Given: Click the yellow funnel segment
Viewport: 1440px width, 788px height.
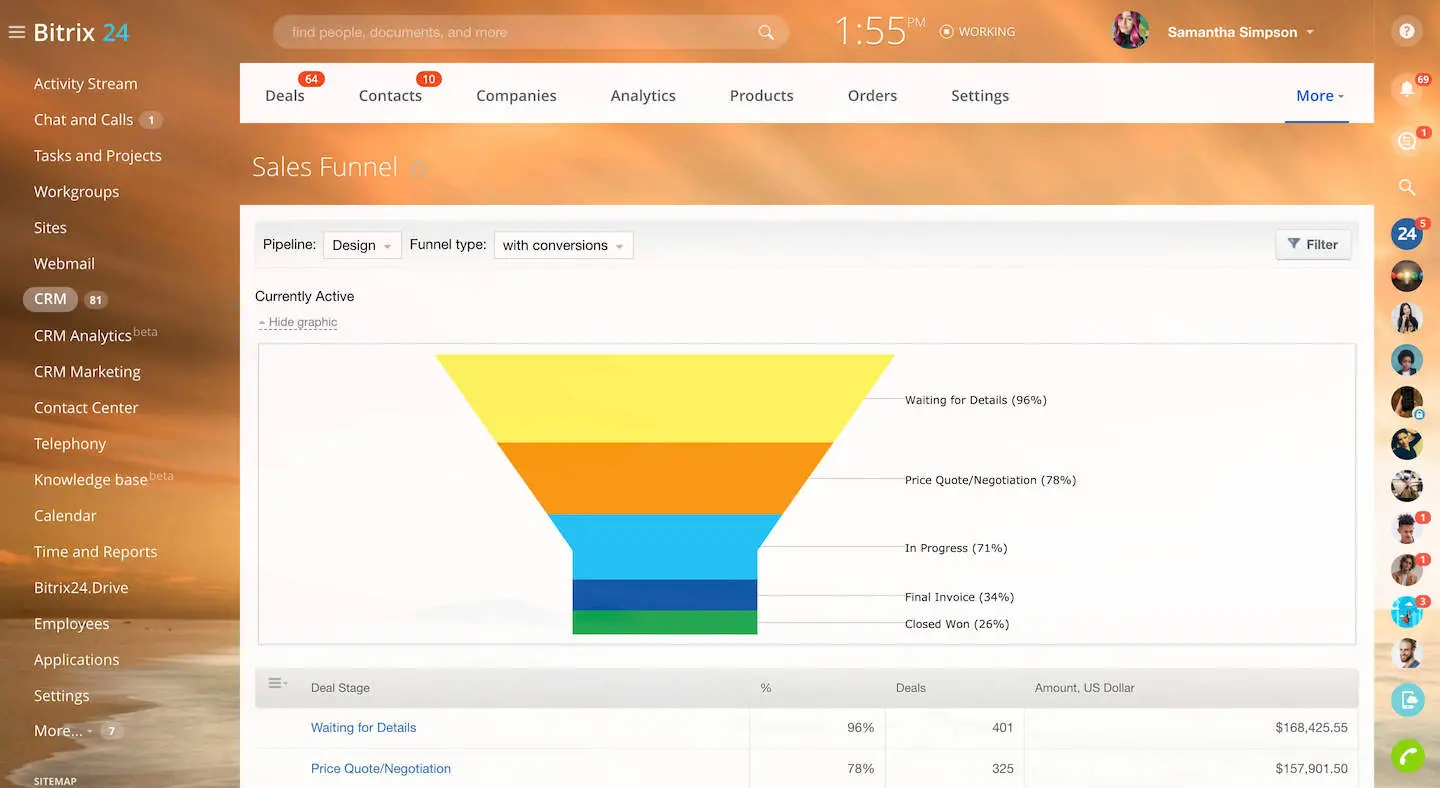Looking at the screenshot, I should 664,398.
